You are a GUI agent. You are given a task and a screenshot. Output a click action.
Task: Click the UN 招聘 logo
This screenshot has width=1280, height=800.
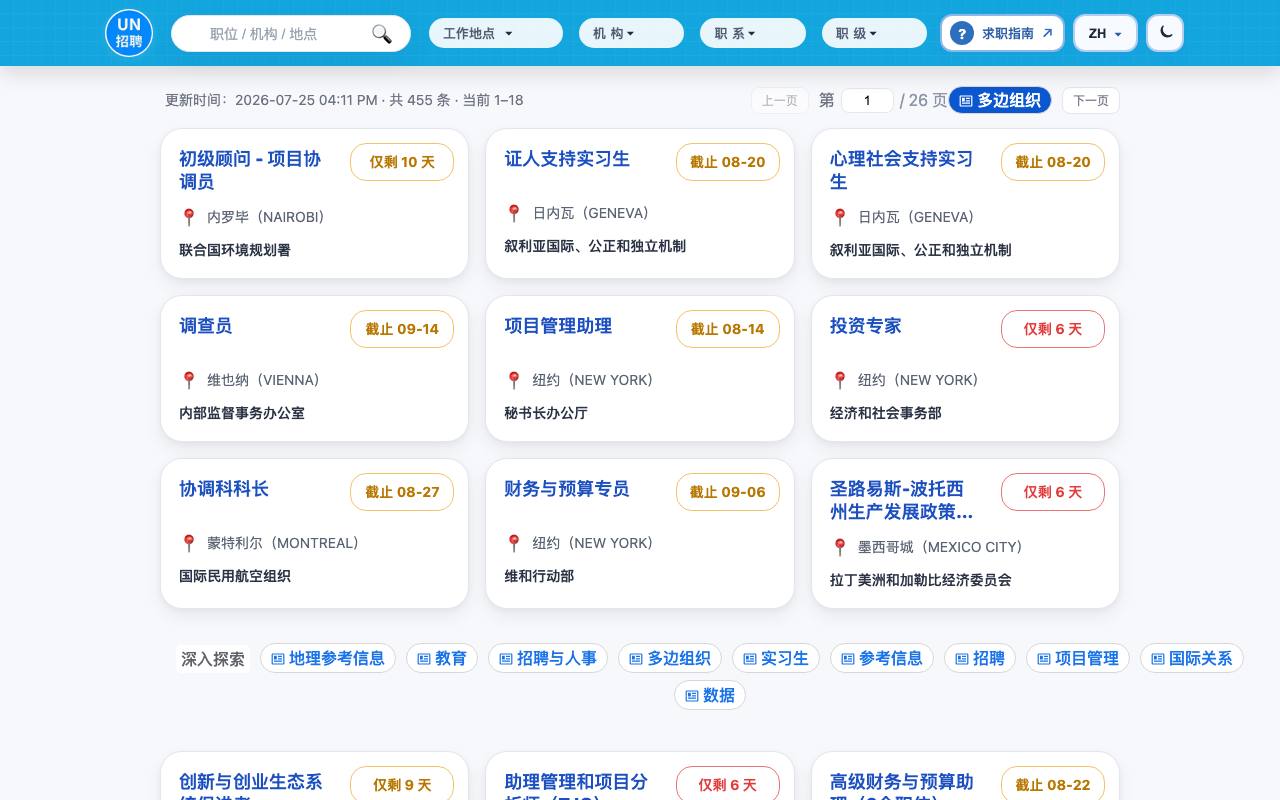pyautogui.click(x=129, y=33)
